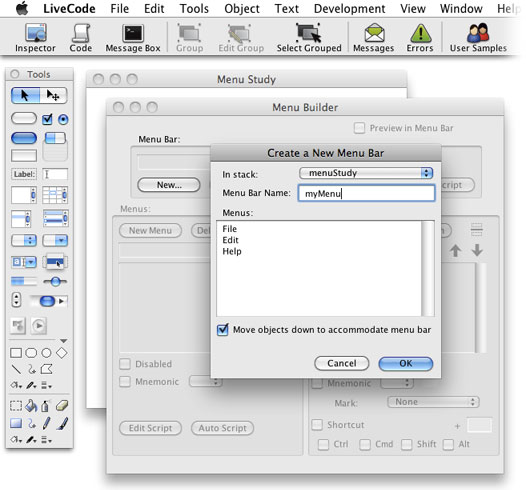Toggle the Shift modifier checkbox
This screenshot has height=490, width=526.
[x=407, y=444]
